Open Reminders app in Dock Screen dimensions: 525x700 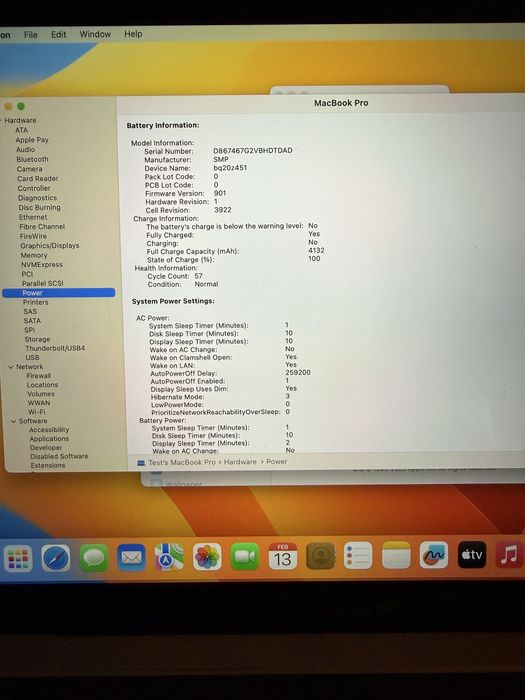pyautogui.click(x=358, y=555)
